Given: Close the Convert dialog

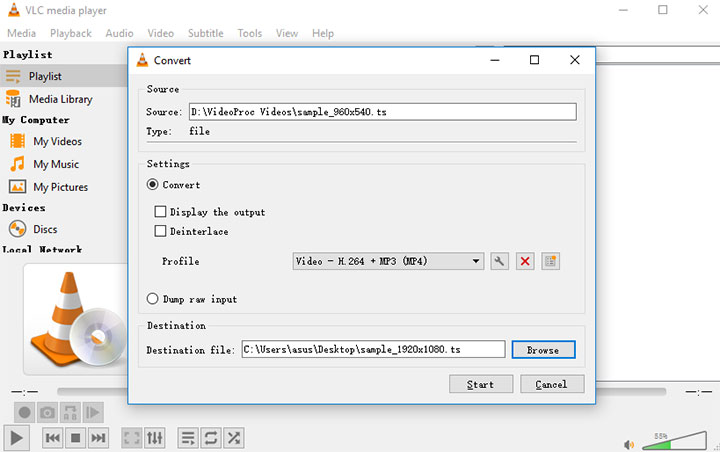Looking at the screenshot, I should click(574, 60).
